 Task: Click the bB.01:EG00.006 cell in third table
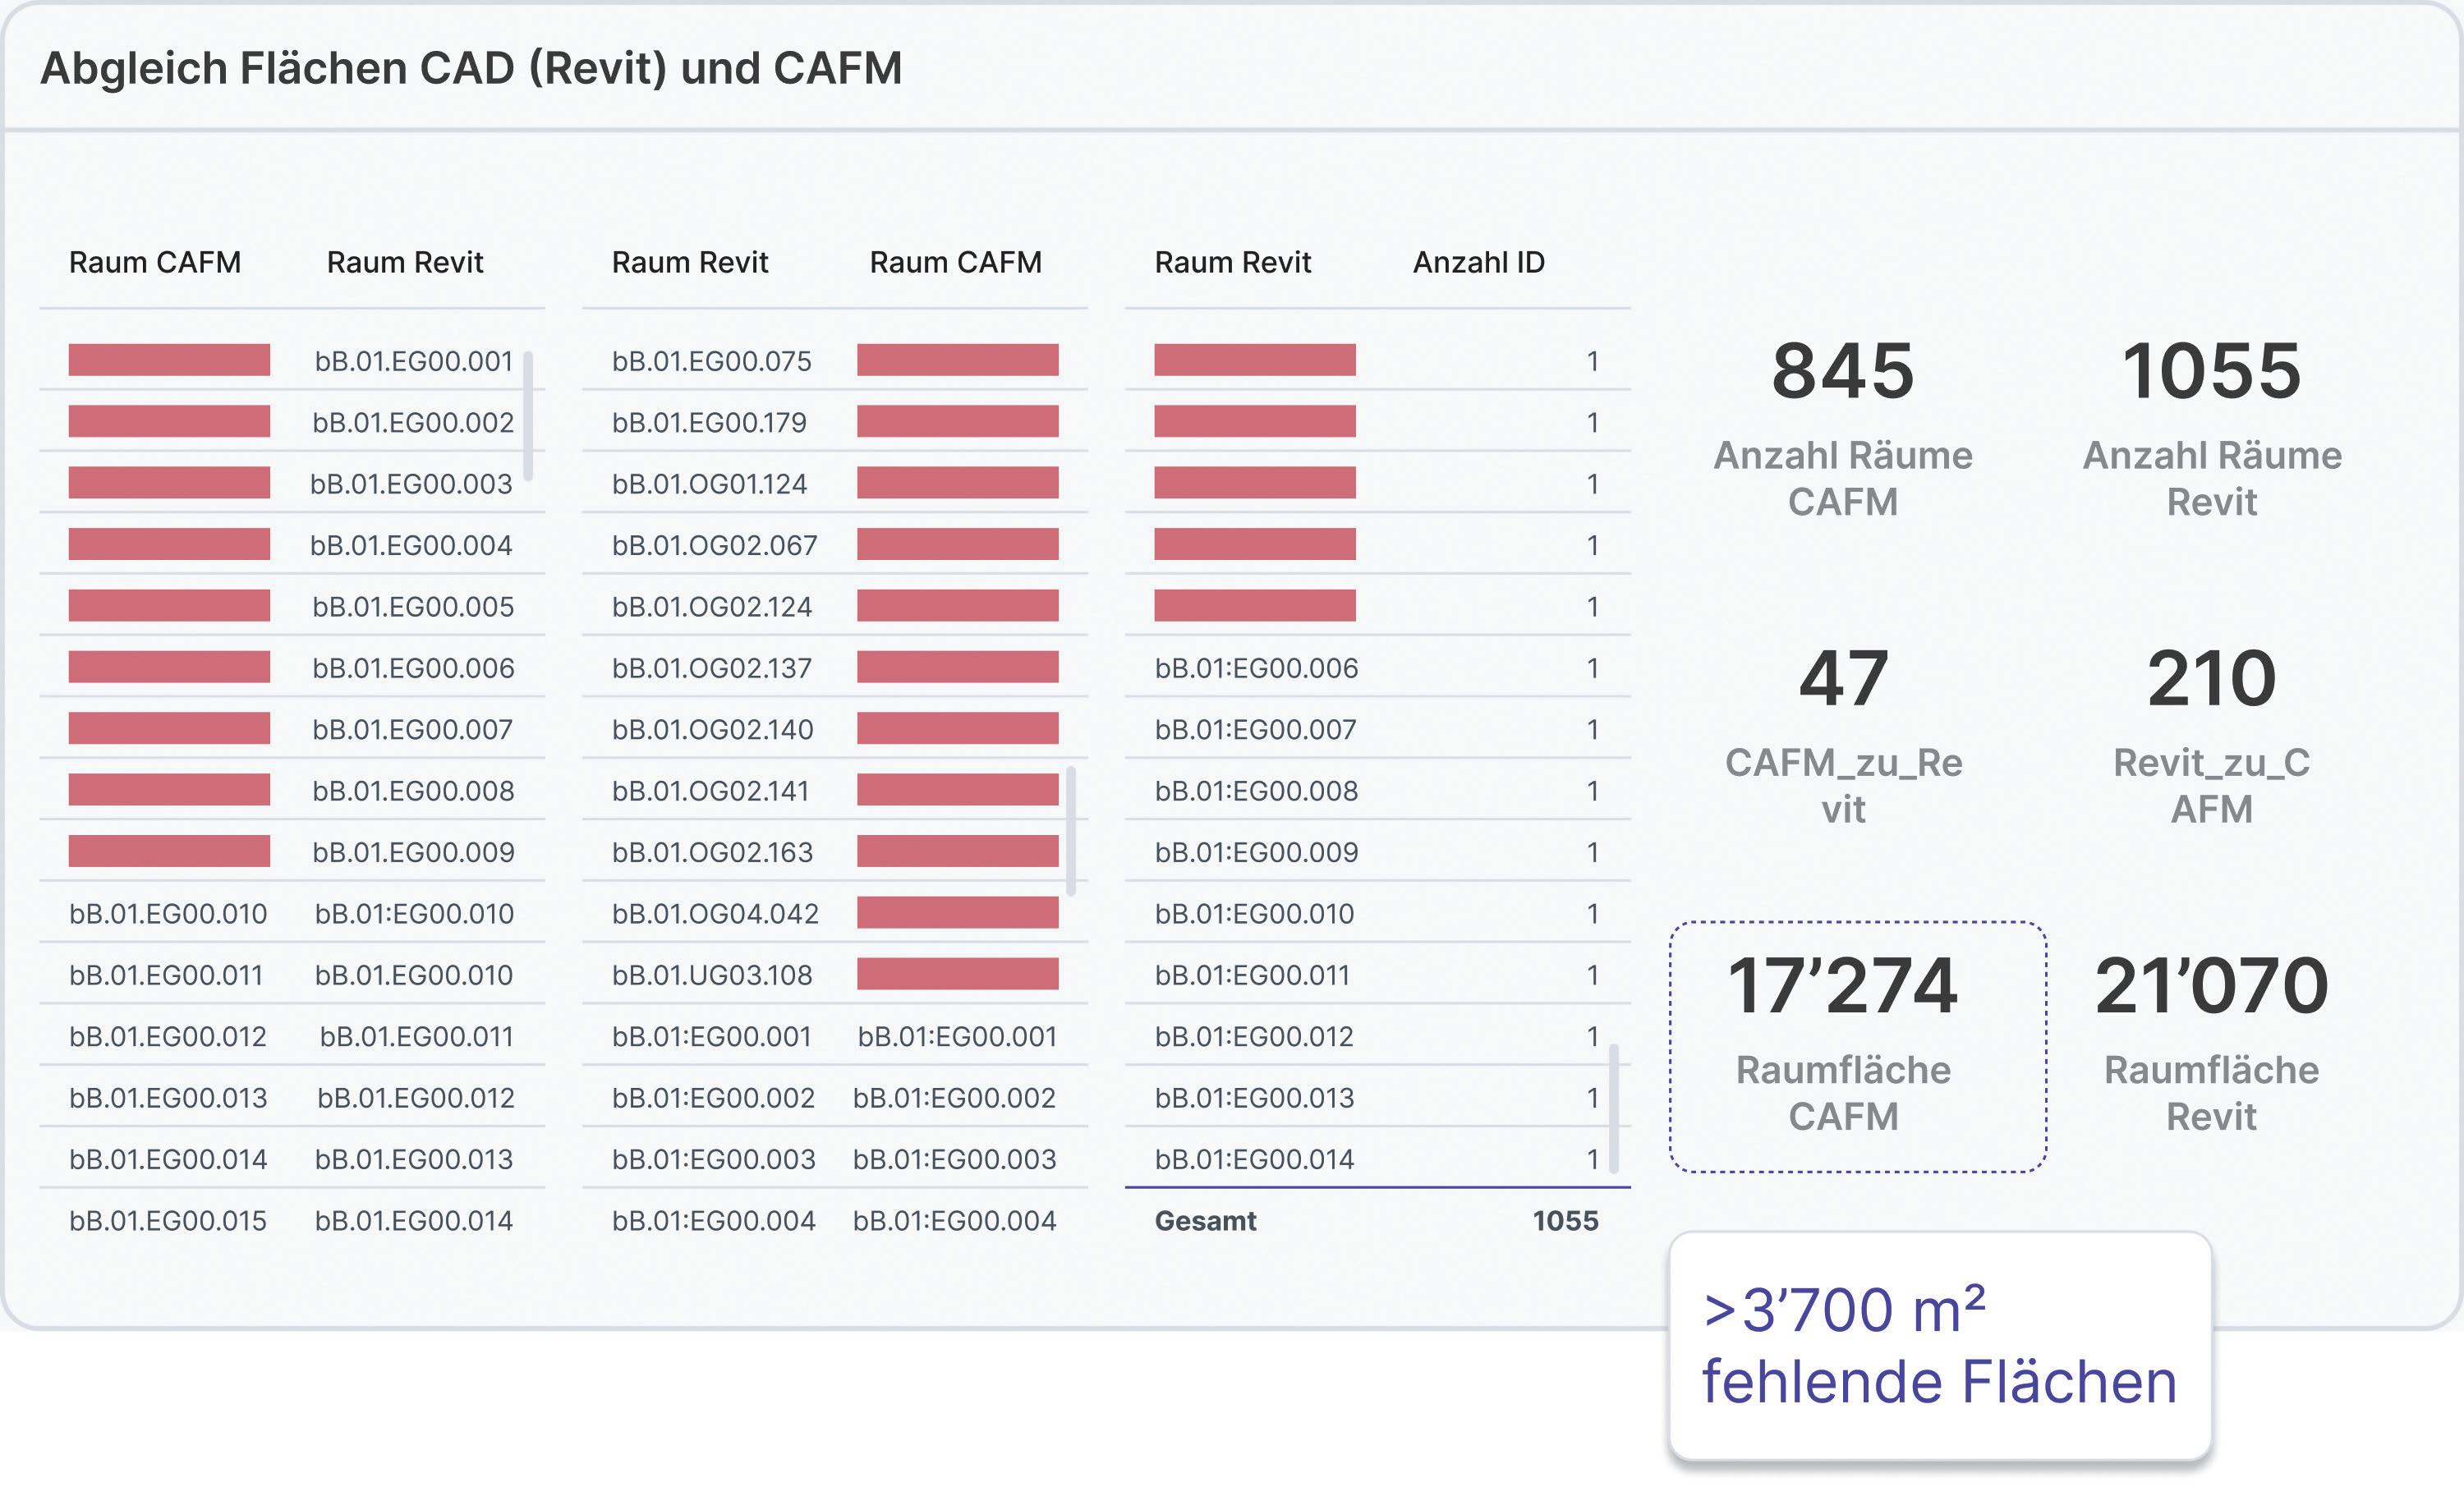pos(1256,668)
